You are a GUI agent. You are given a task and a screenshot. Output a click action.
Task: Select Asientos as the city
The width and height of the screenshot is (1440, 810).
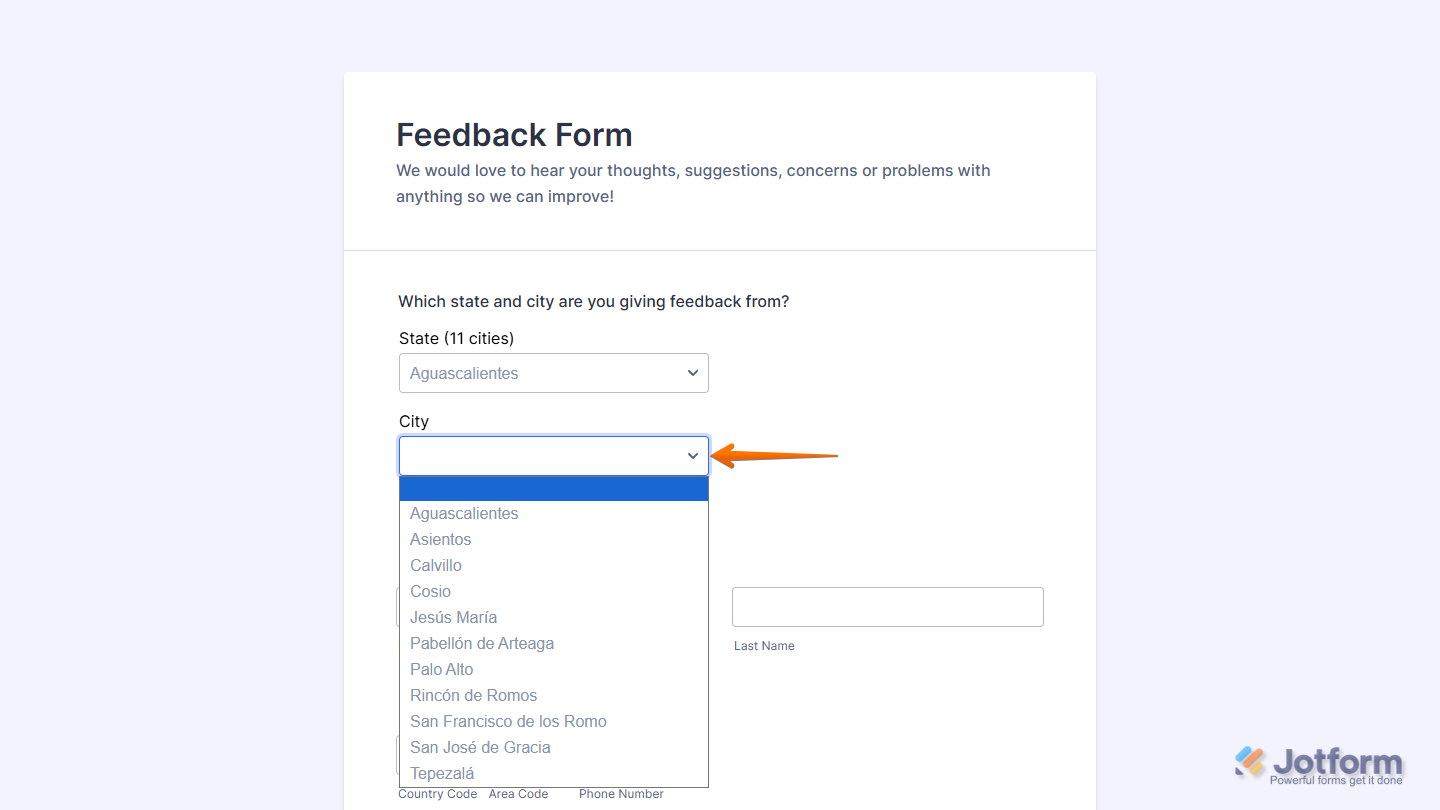tap(440, 539)
